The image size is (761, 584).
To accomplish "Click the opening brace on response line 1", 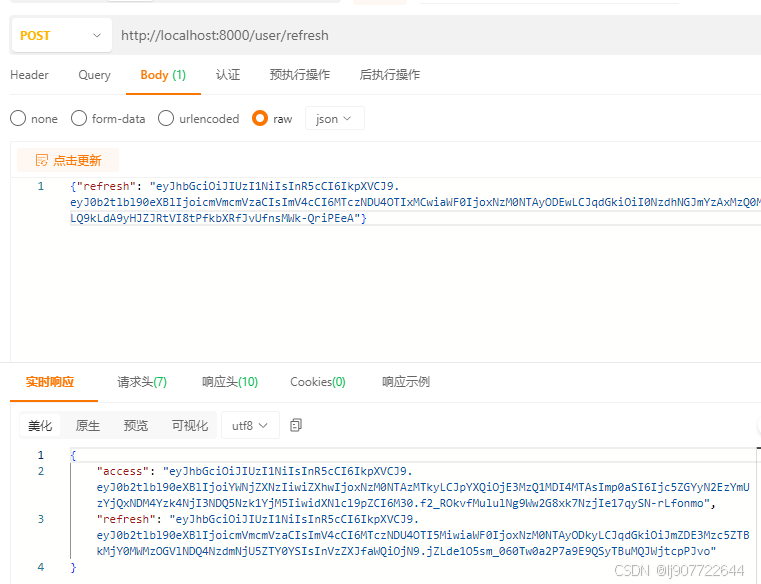I will coord(73,455).
